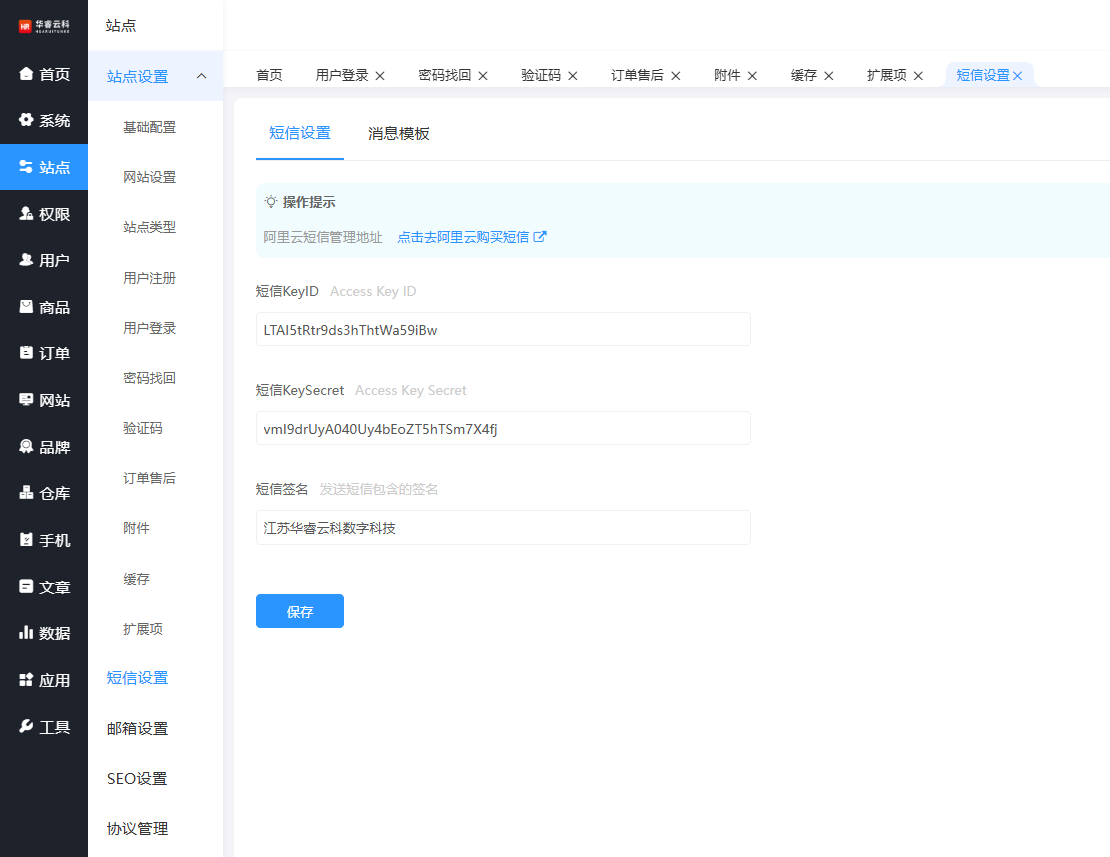
Task: Click the home icon beside 首页 in sidebar
Action: (x=26, y=74)
